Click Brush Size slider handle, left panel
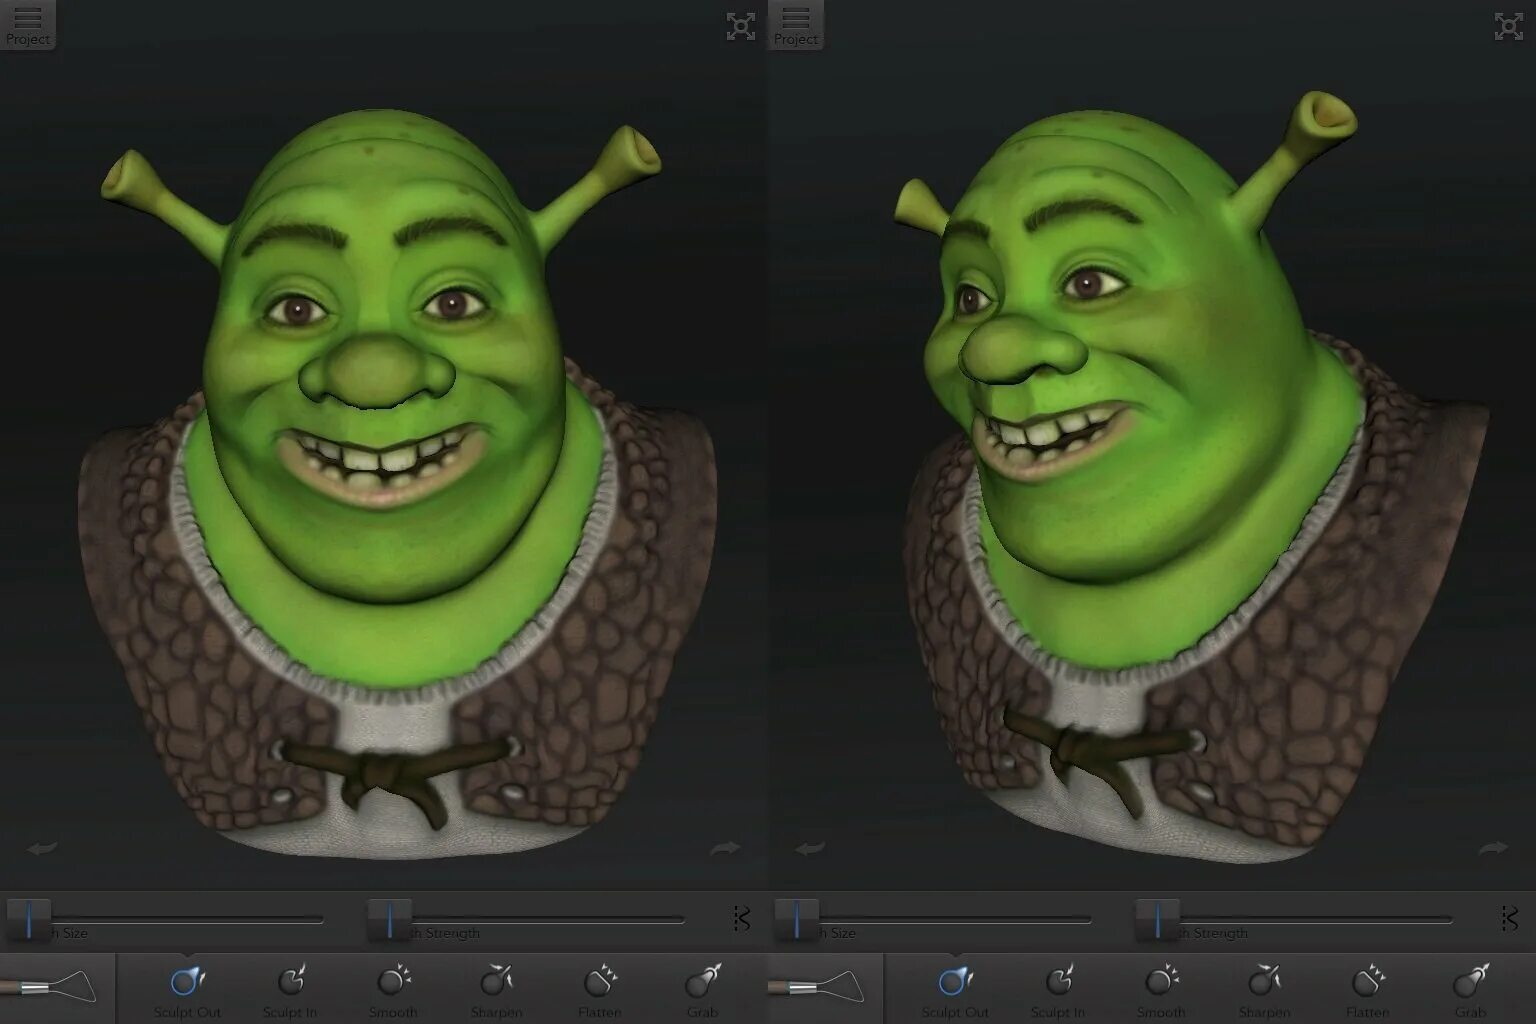 29,918
